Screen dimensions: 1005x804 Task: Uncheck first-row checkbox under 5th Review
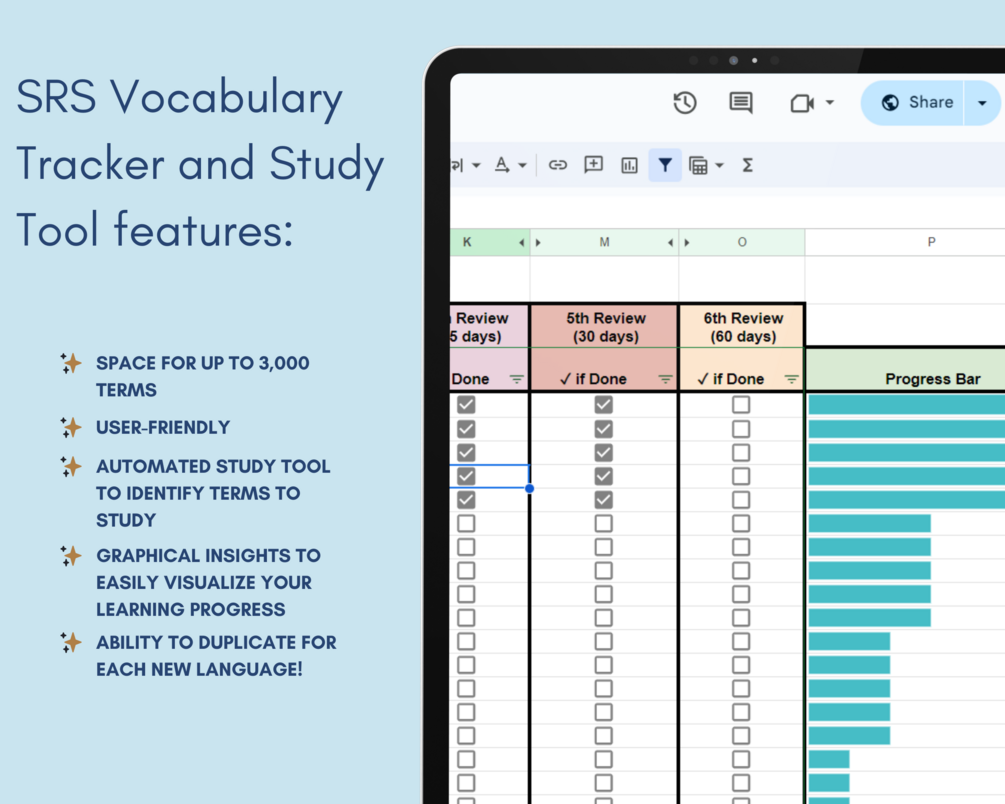(603, 405)
